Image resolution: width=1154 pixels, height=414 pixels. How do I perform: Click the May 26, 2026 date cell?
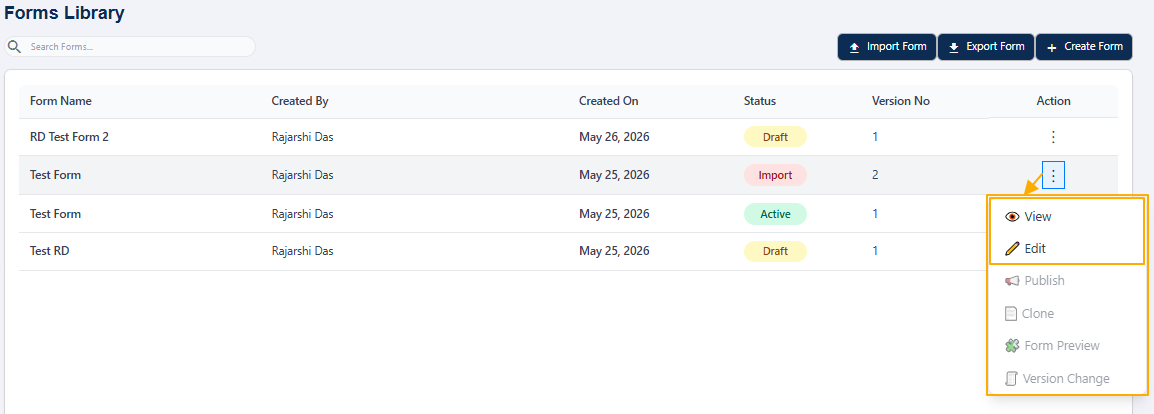click(615, 137)
